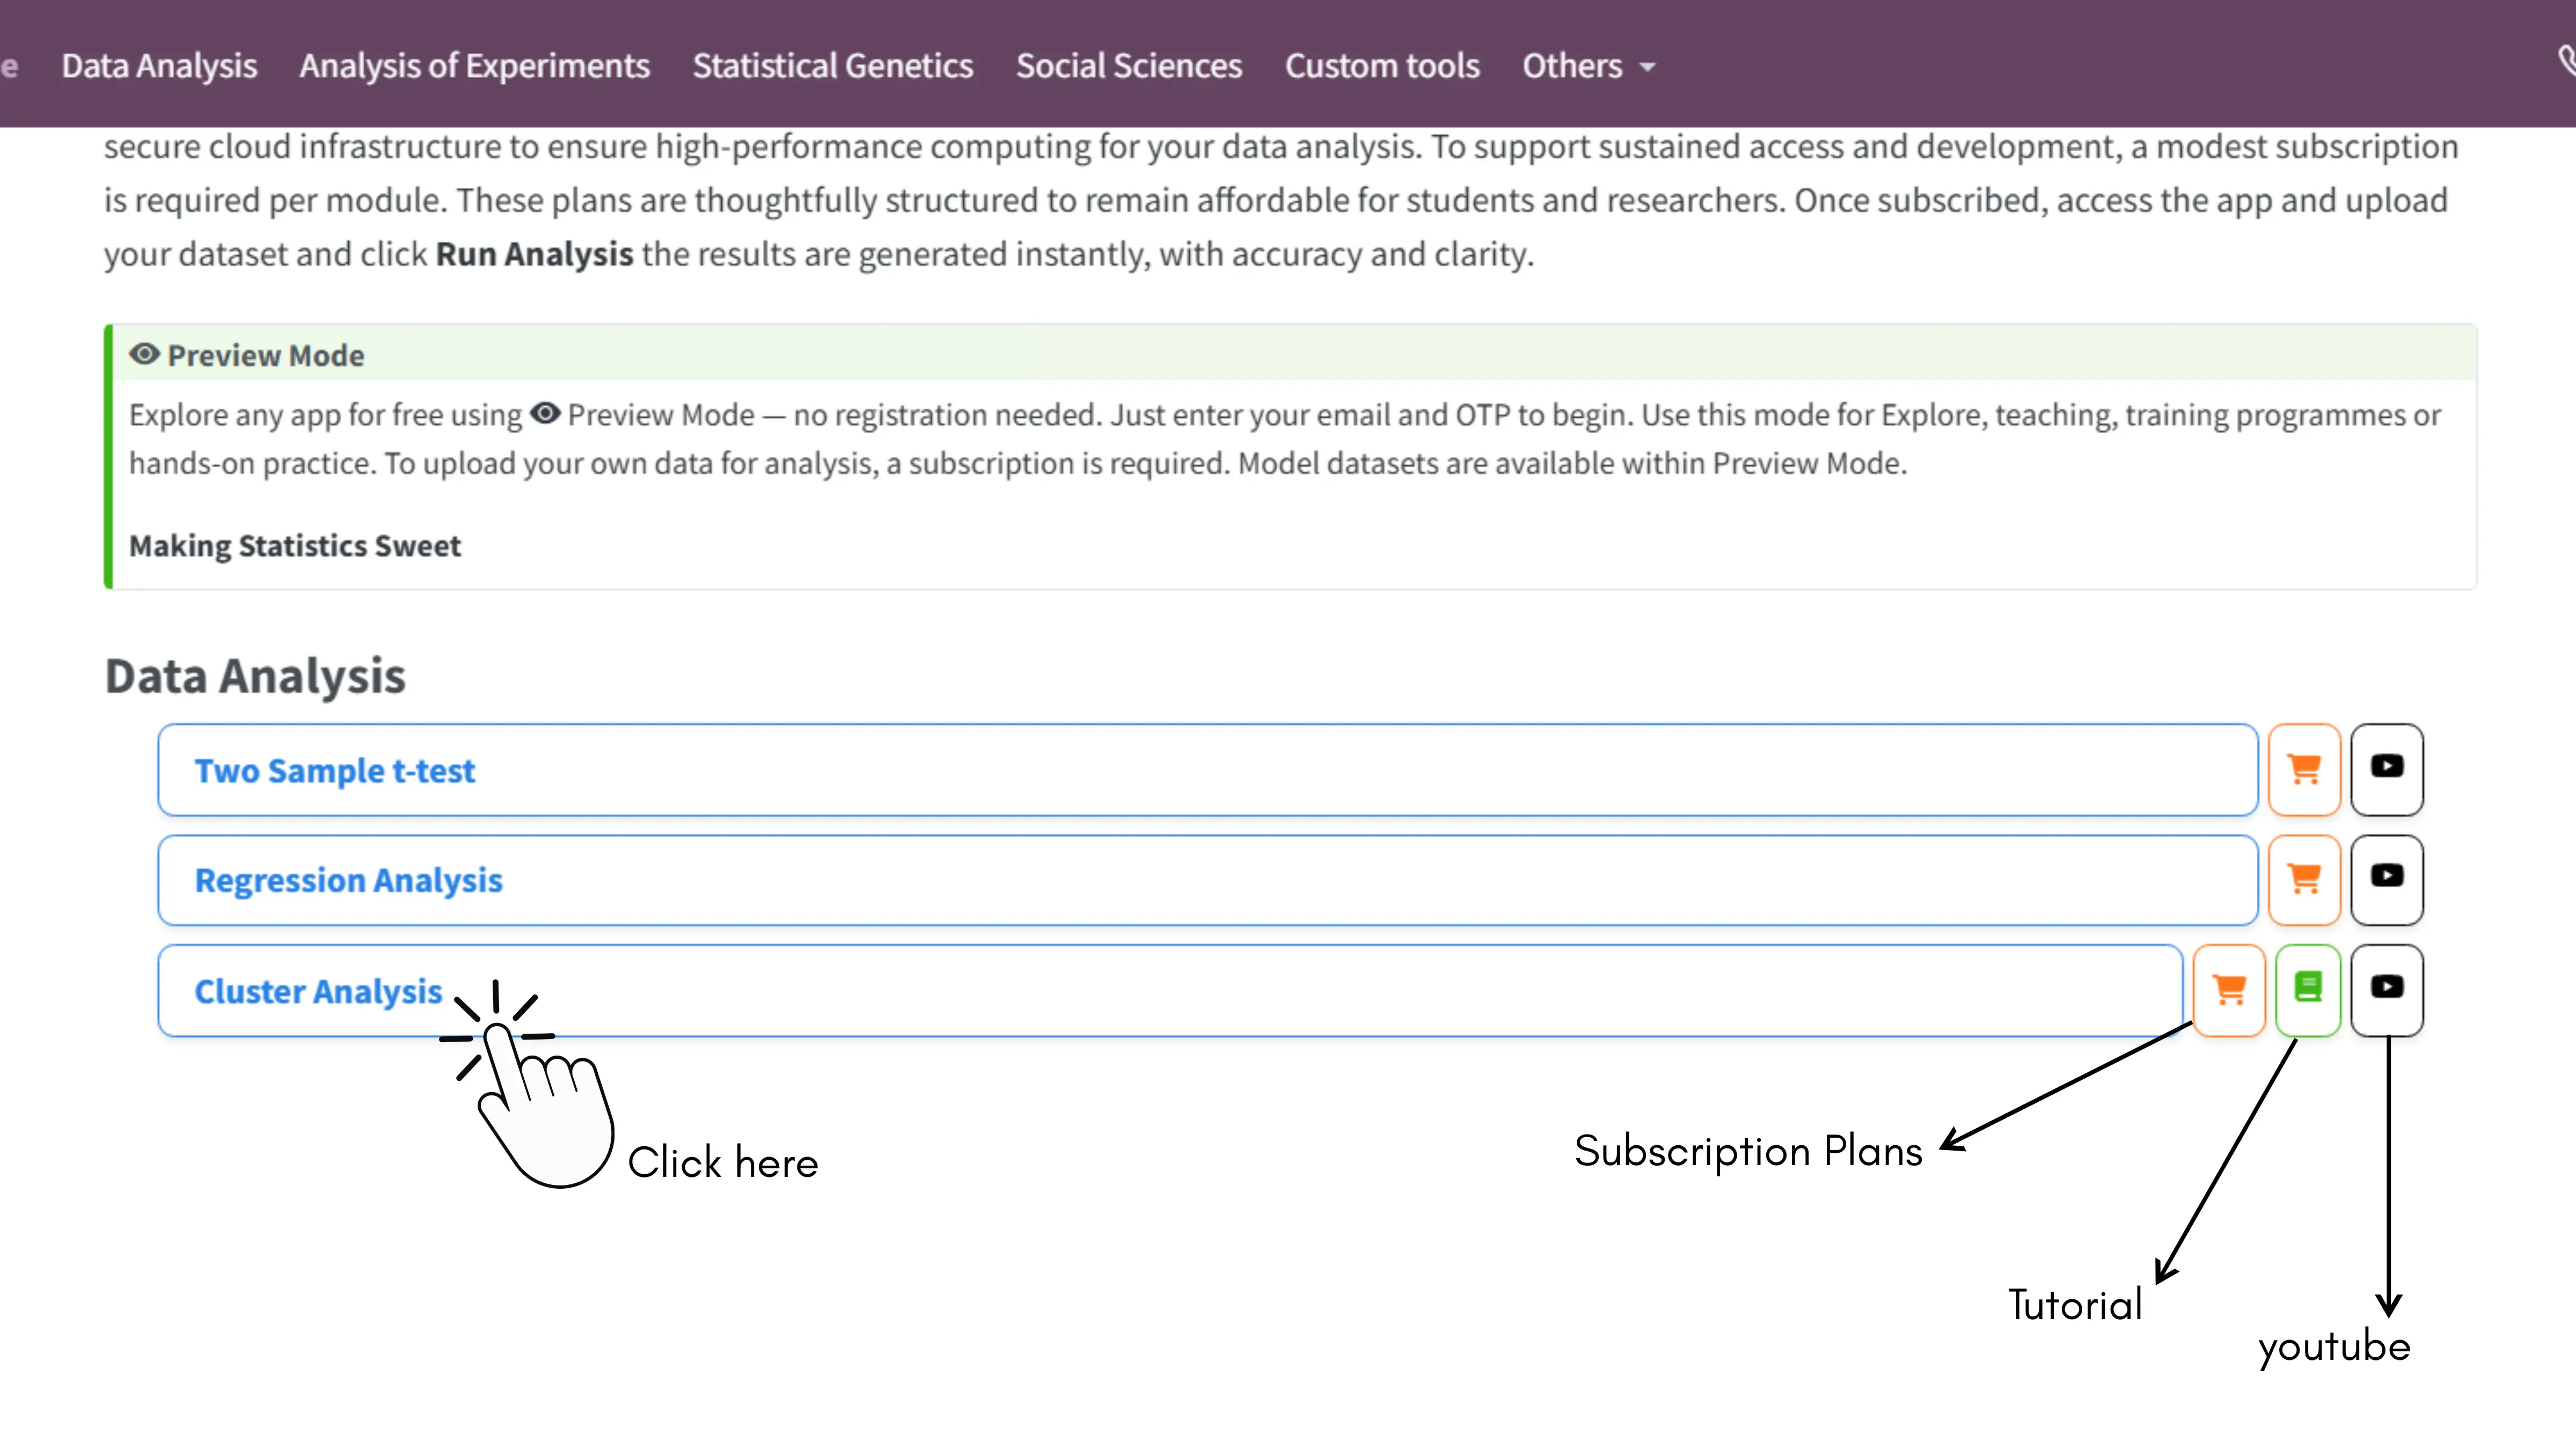The width and height of the screenshot is (2576, 1449).
Task: Click the Data Analysis section heading
Action: [255, 676]
